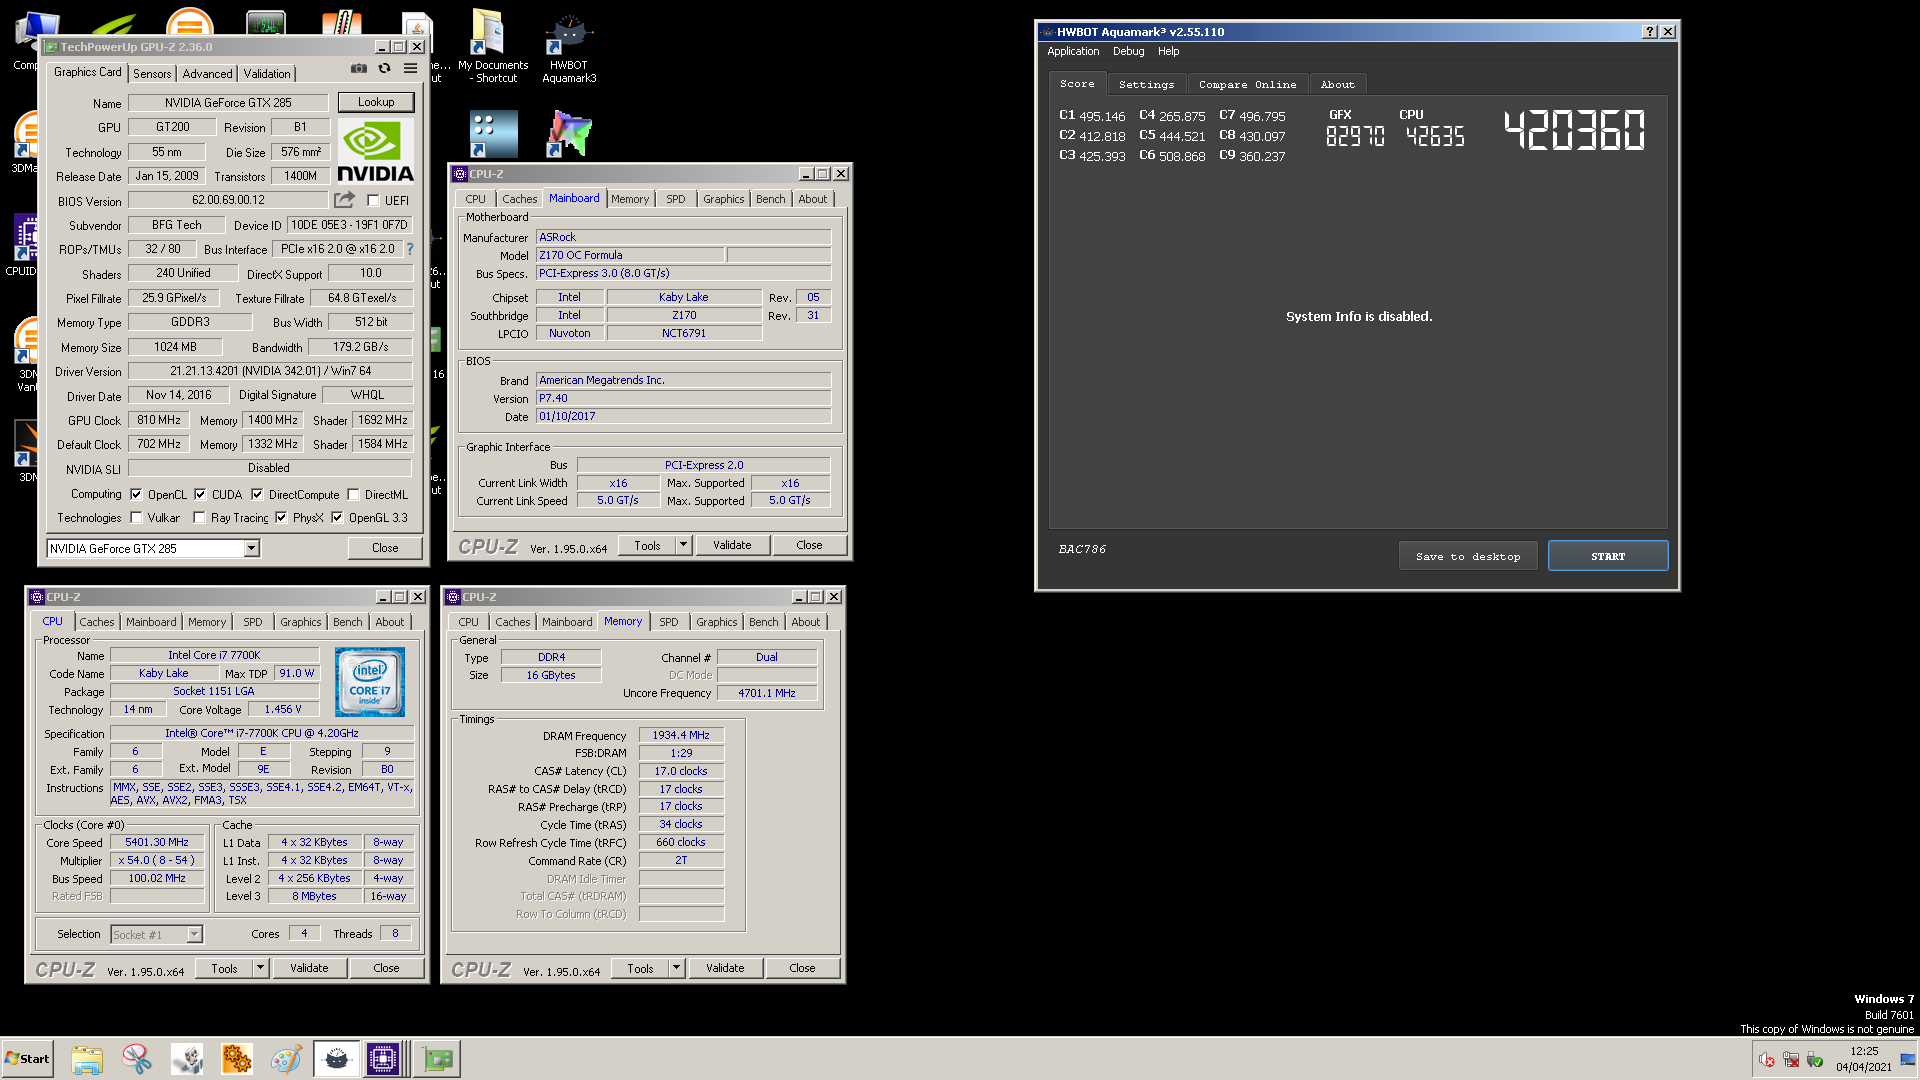This screenshot has width=1920, height=1080.
Task: Toggle the Vulkan checkbox
Action: pos(136,518)
